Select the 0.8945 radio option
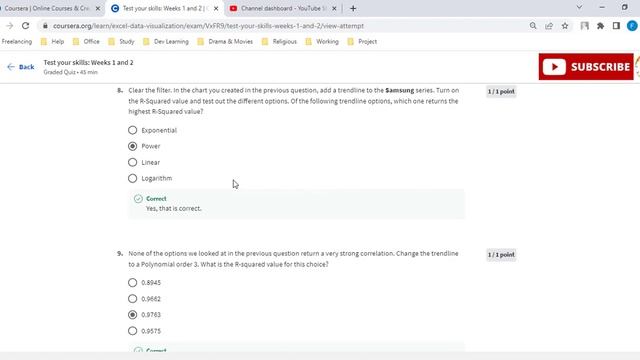 [132, 282]
